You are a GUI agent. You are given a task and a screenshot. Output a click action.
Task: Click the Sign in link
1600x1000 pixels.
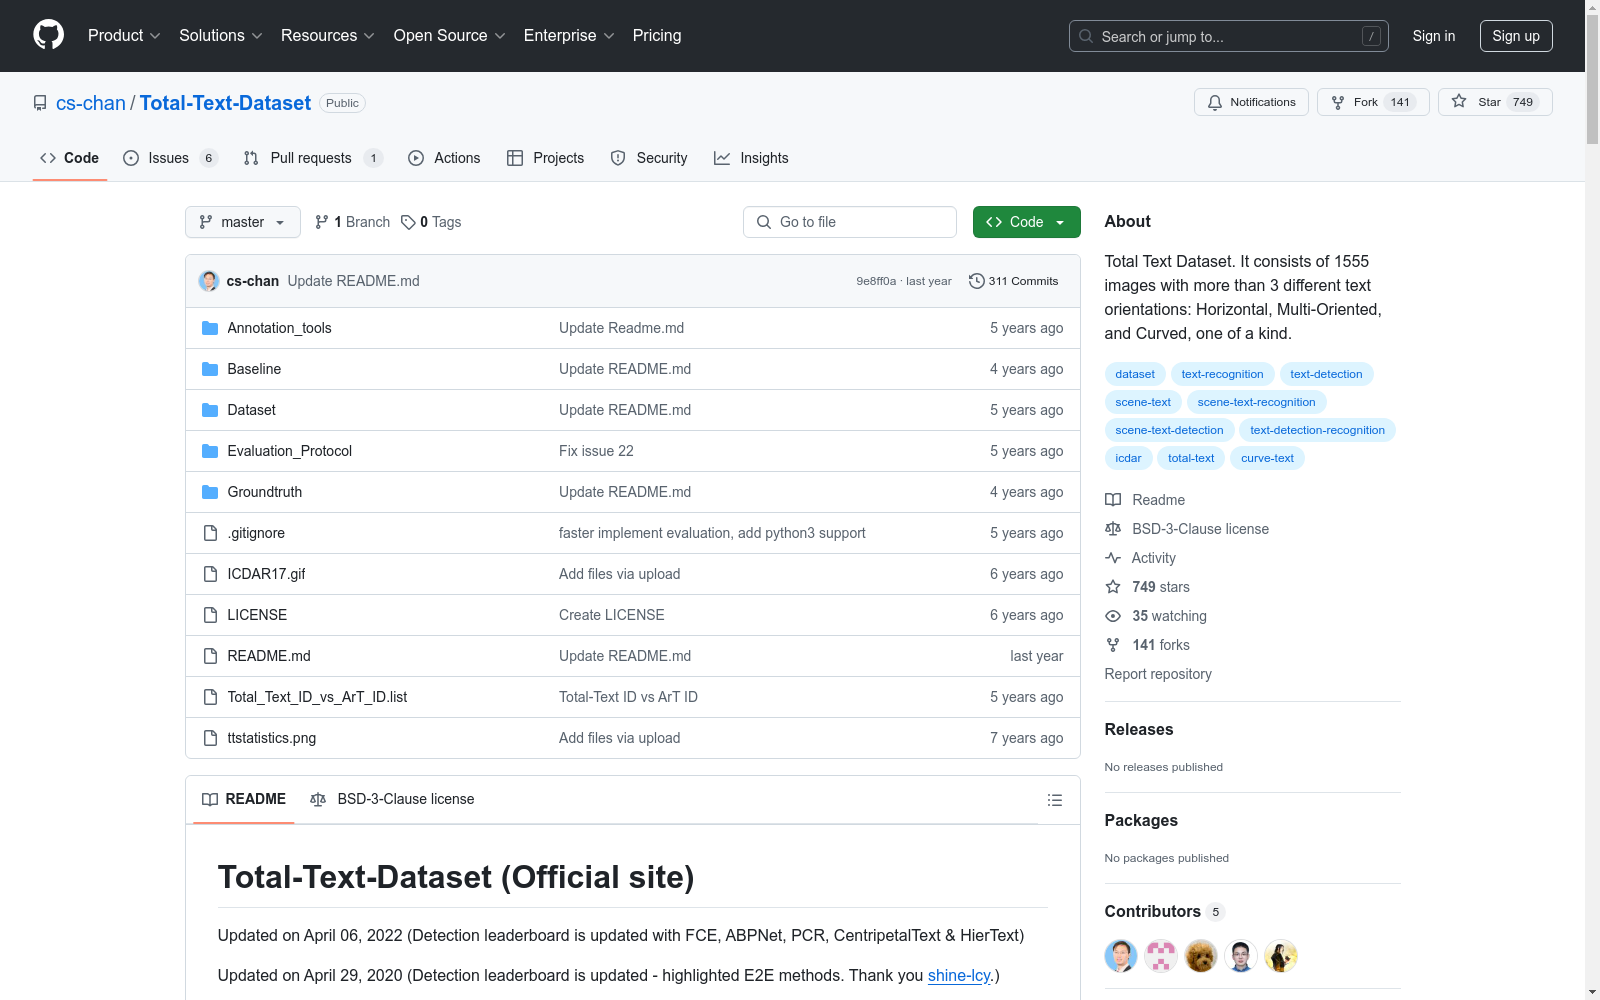coord(1433,36)
